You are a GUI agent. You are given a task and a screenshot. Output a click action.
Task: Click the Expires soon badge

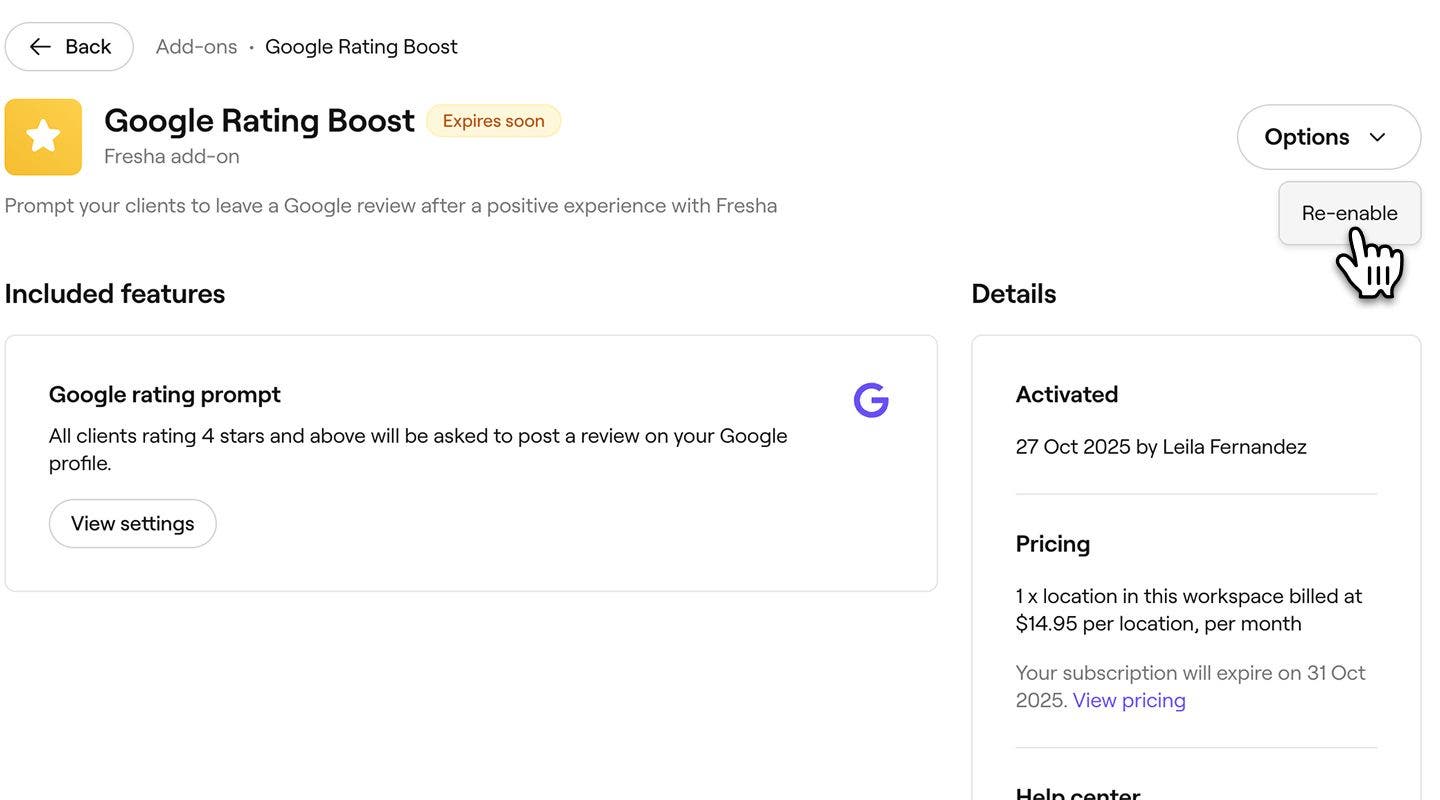pyautogui.click(x=493, y=121)
